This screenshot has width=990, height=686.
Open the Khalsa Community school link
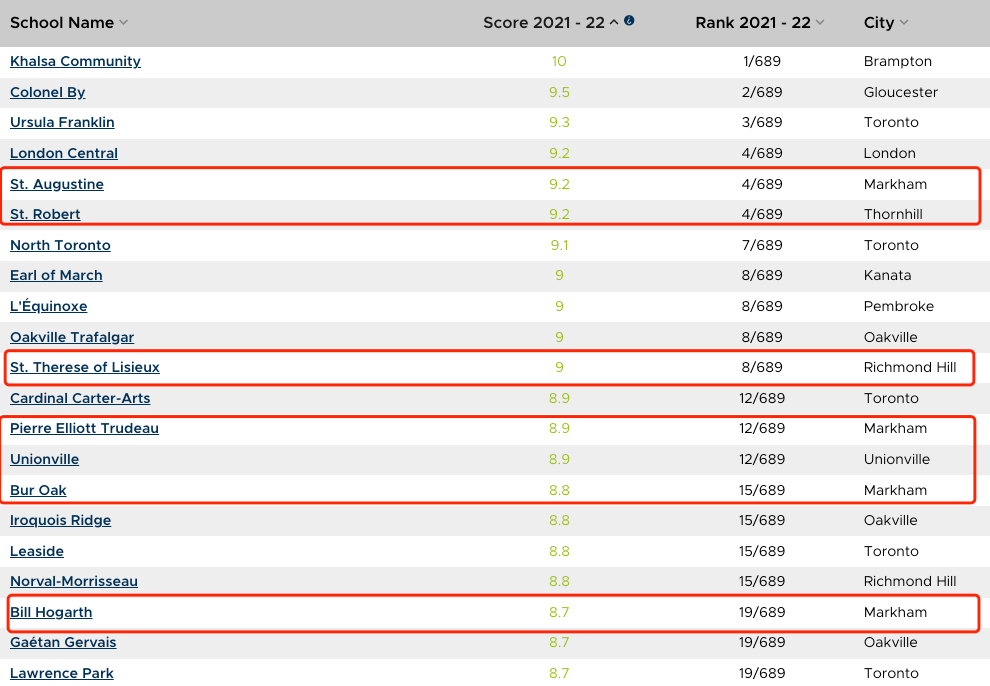pos(75,61)
